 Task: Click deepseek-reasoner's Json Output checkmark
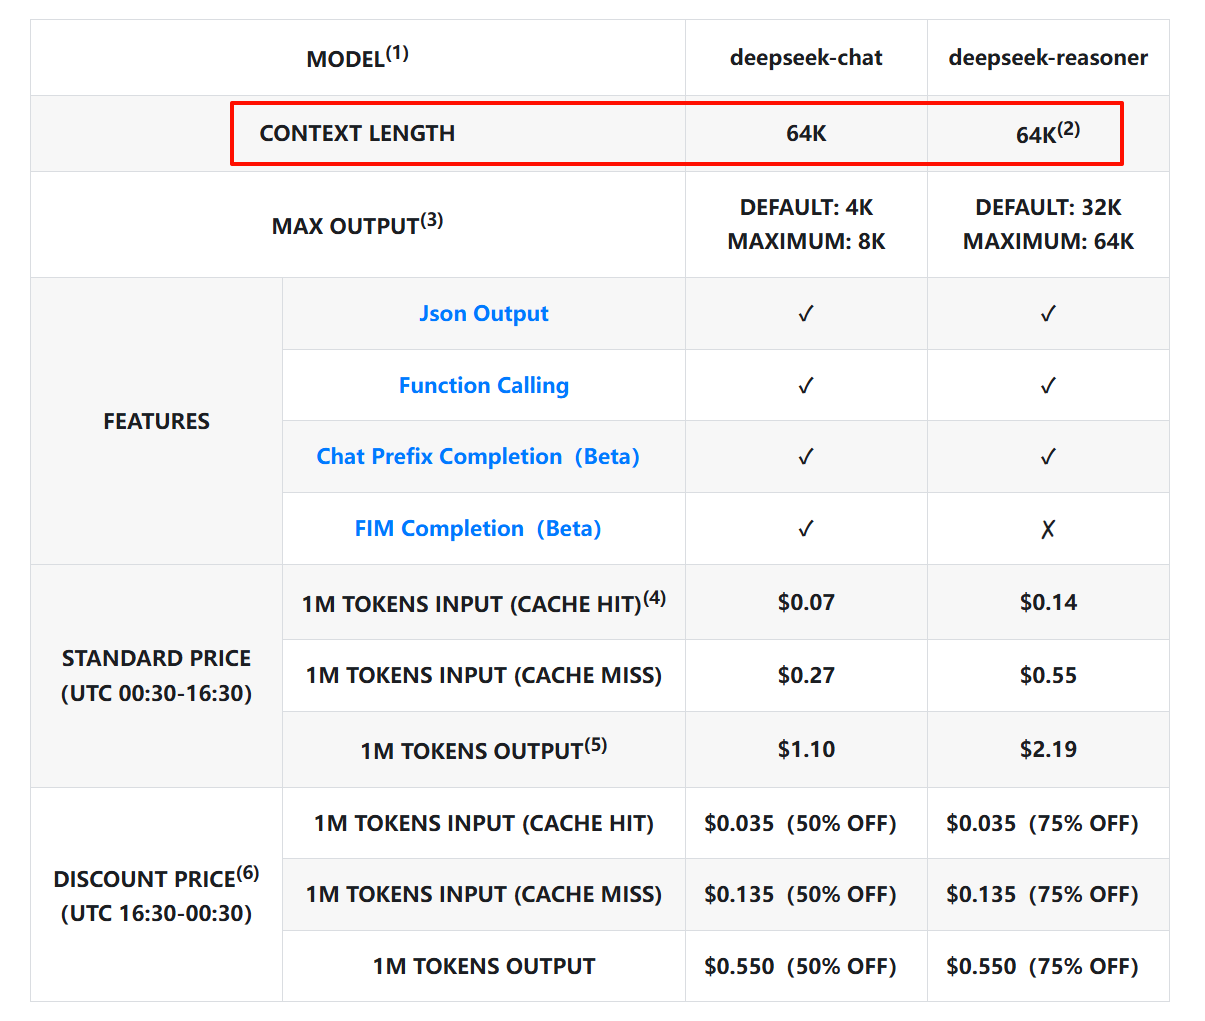click(x=1048, y=314)
